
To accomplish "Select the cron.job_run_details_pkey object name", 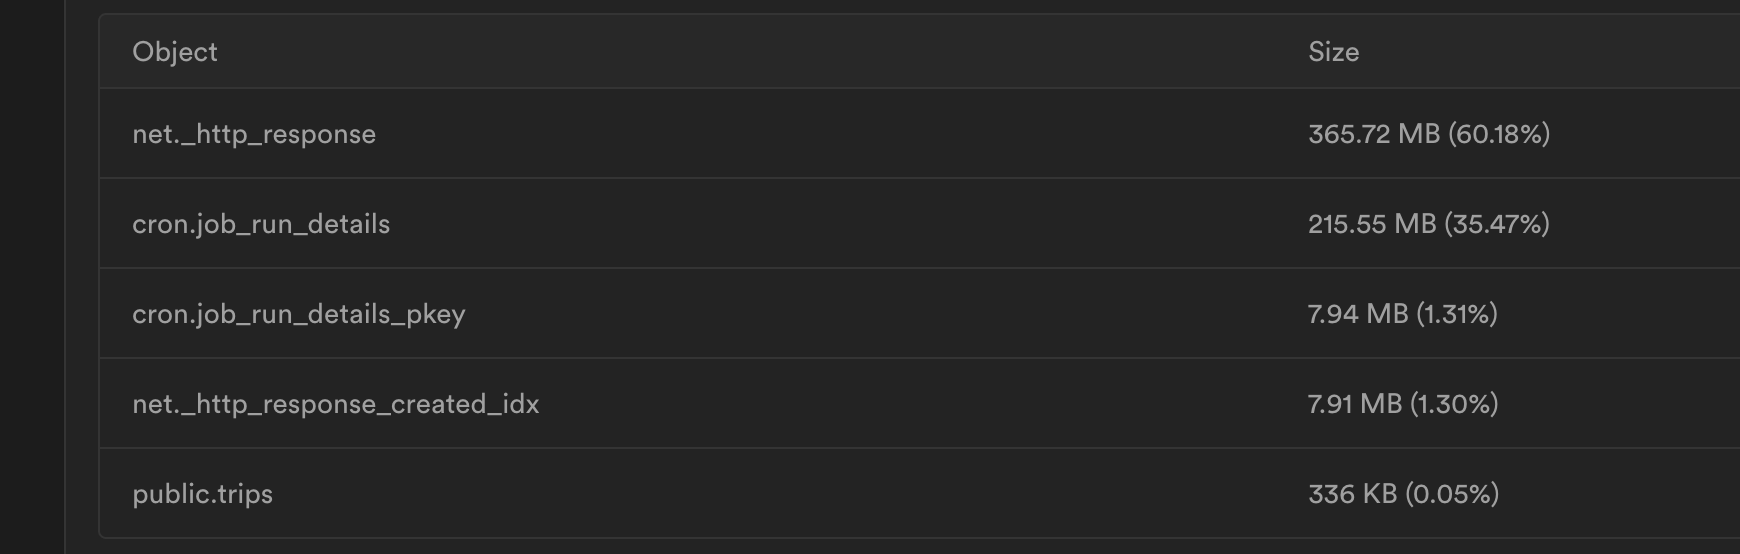I will [299, 314].
